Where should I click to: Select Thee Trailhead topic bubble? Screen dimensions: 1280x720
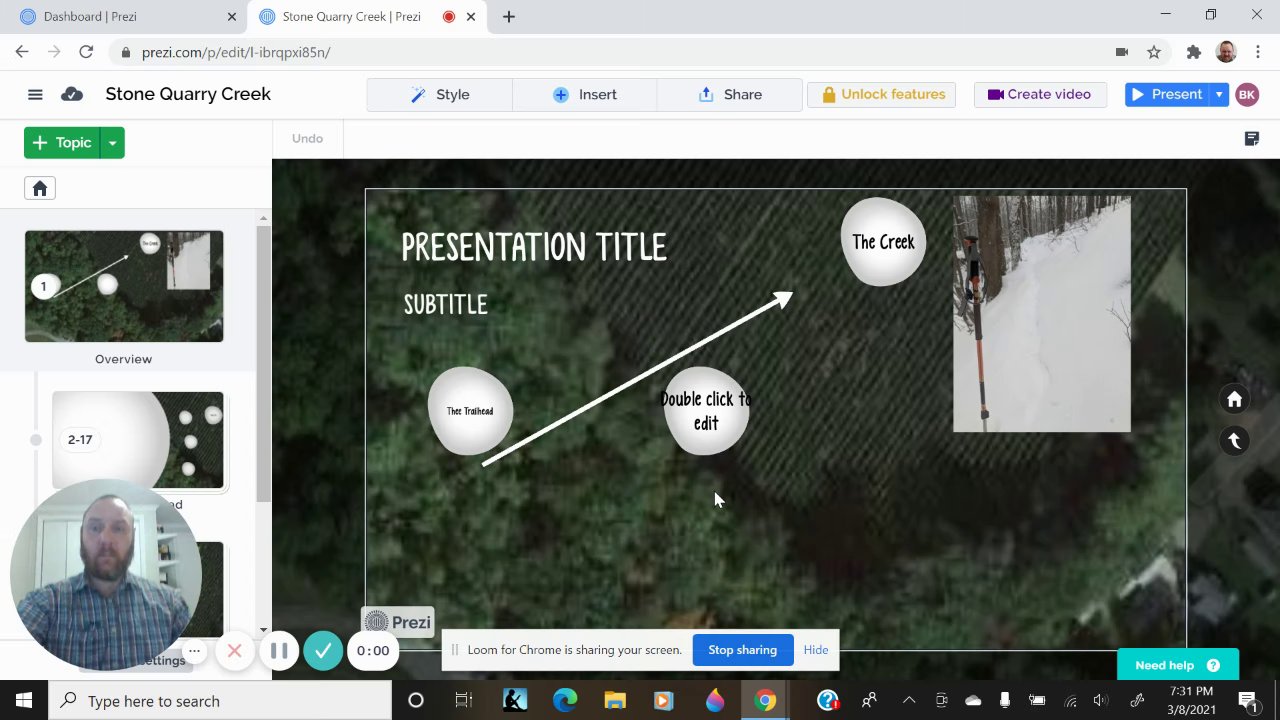[x=470, y=411]
